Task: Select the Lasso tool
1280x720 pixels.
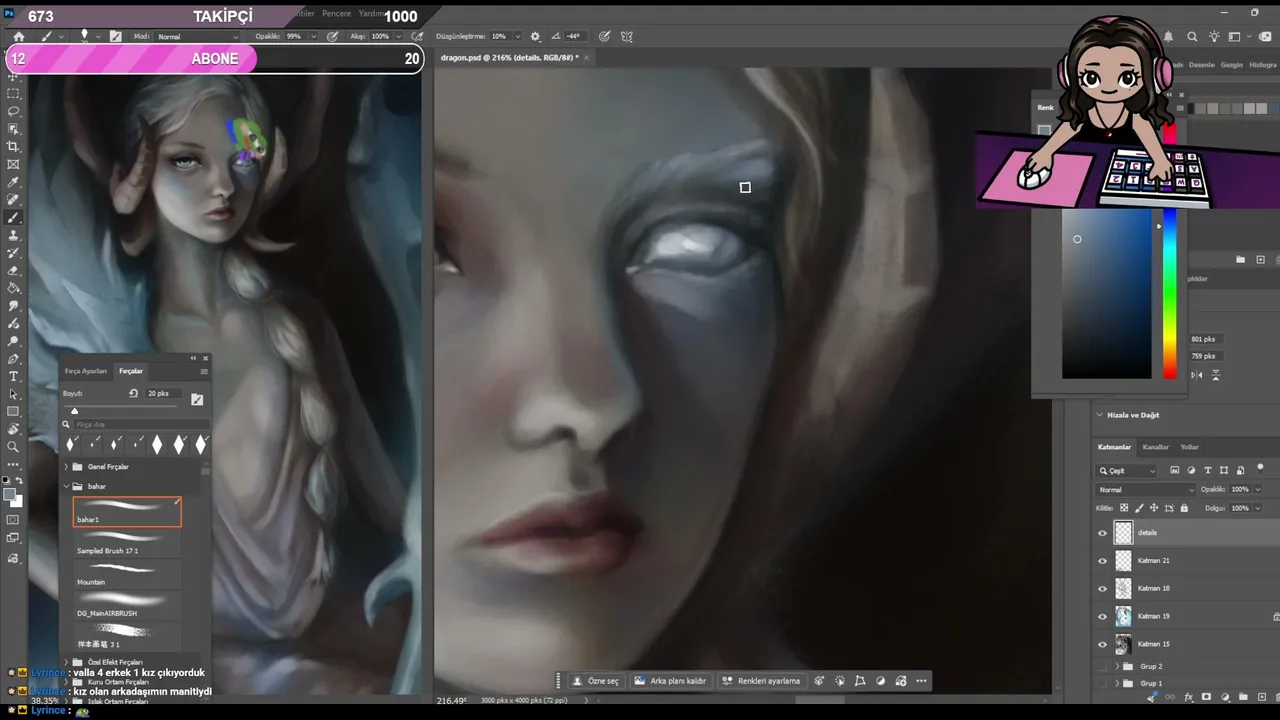Action: [x=14, y=111]
